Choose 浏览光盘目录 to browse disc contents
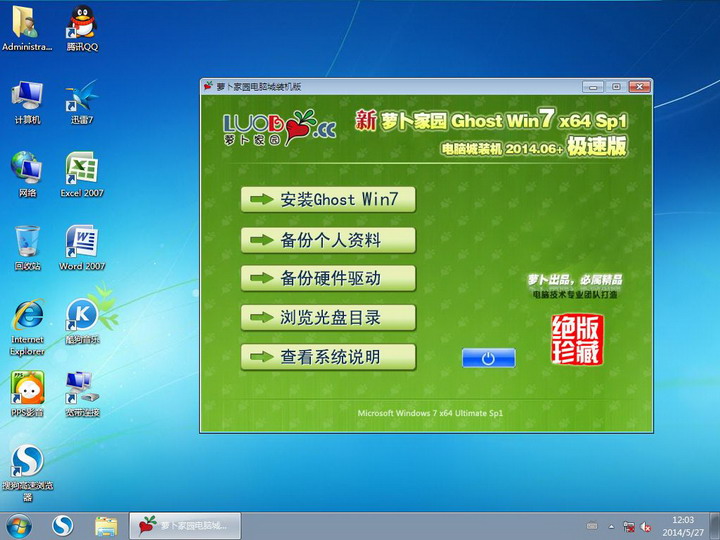Viewport: 720px width, 540px height. (x=328, y=318)
